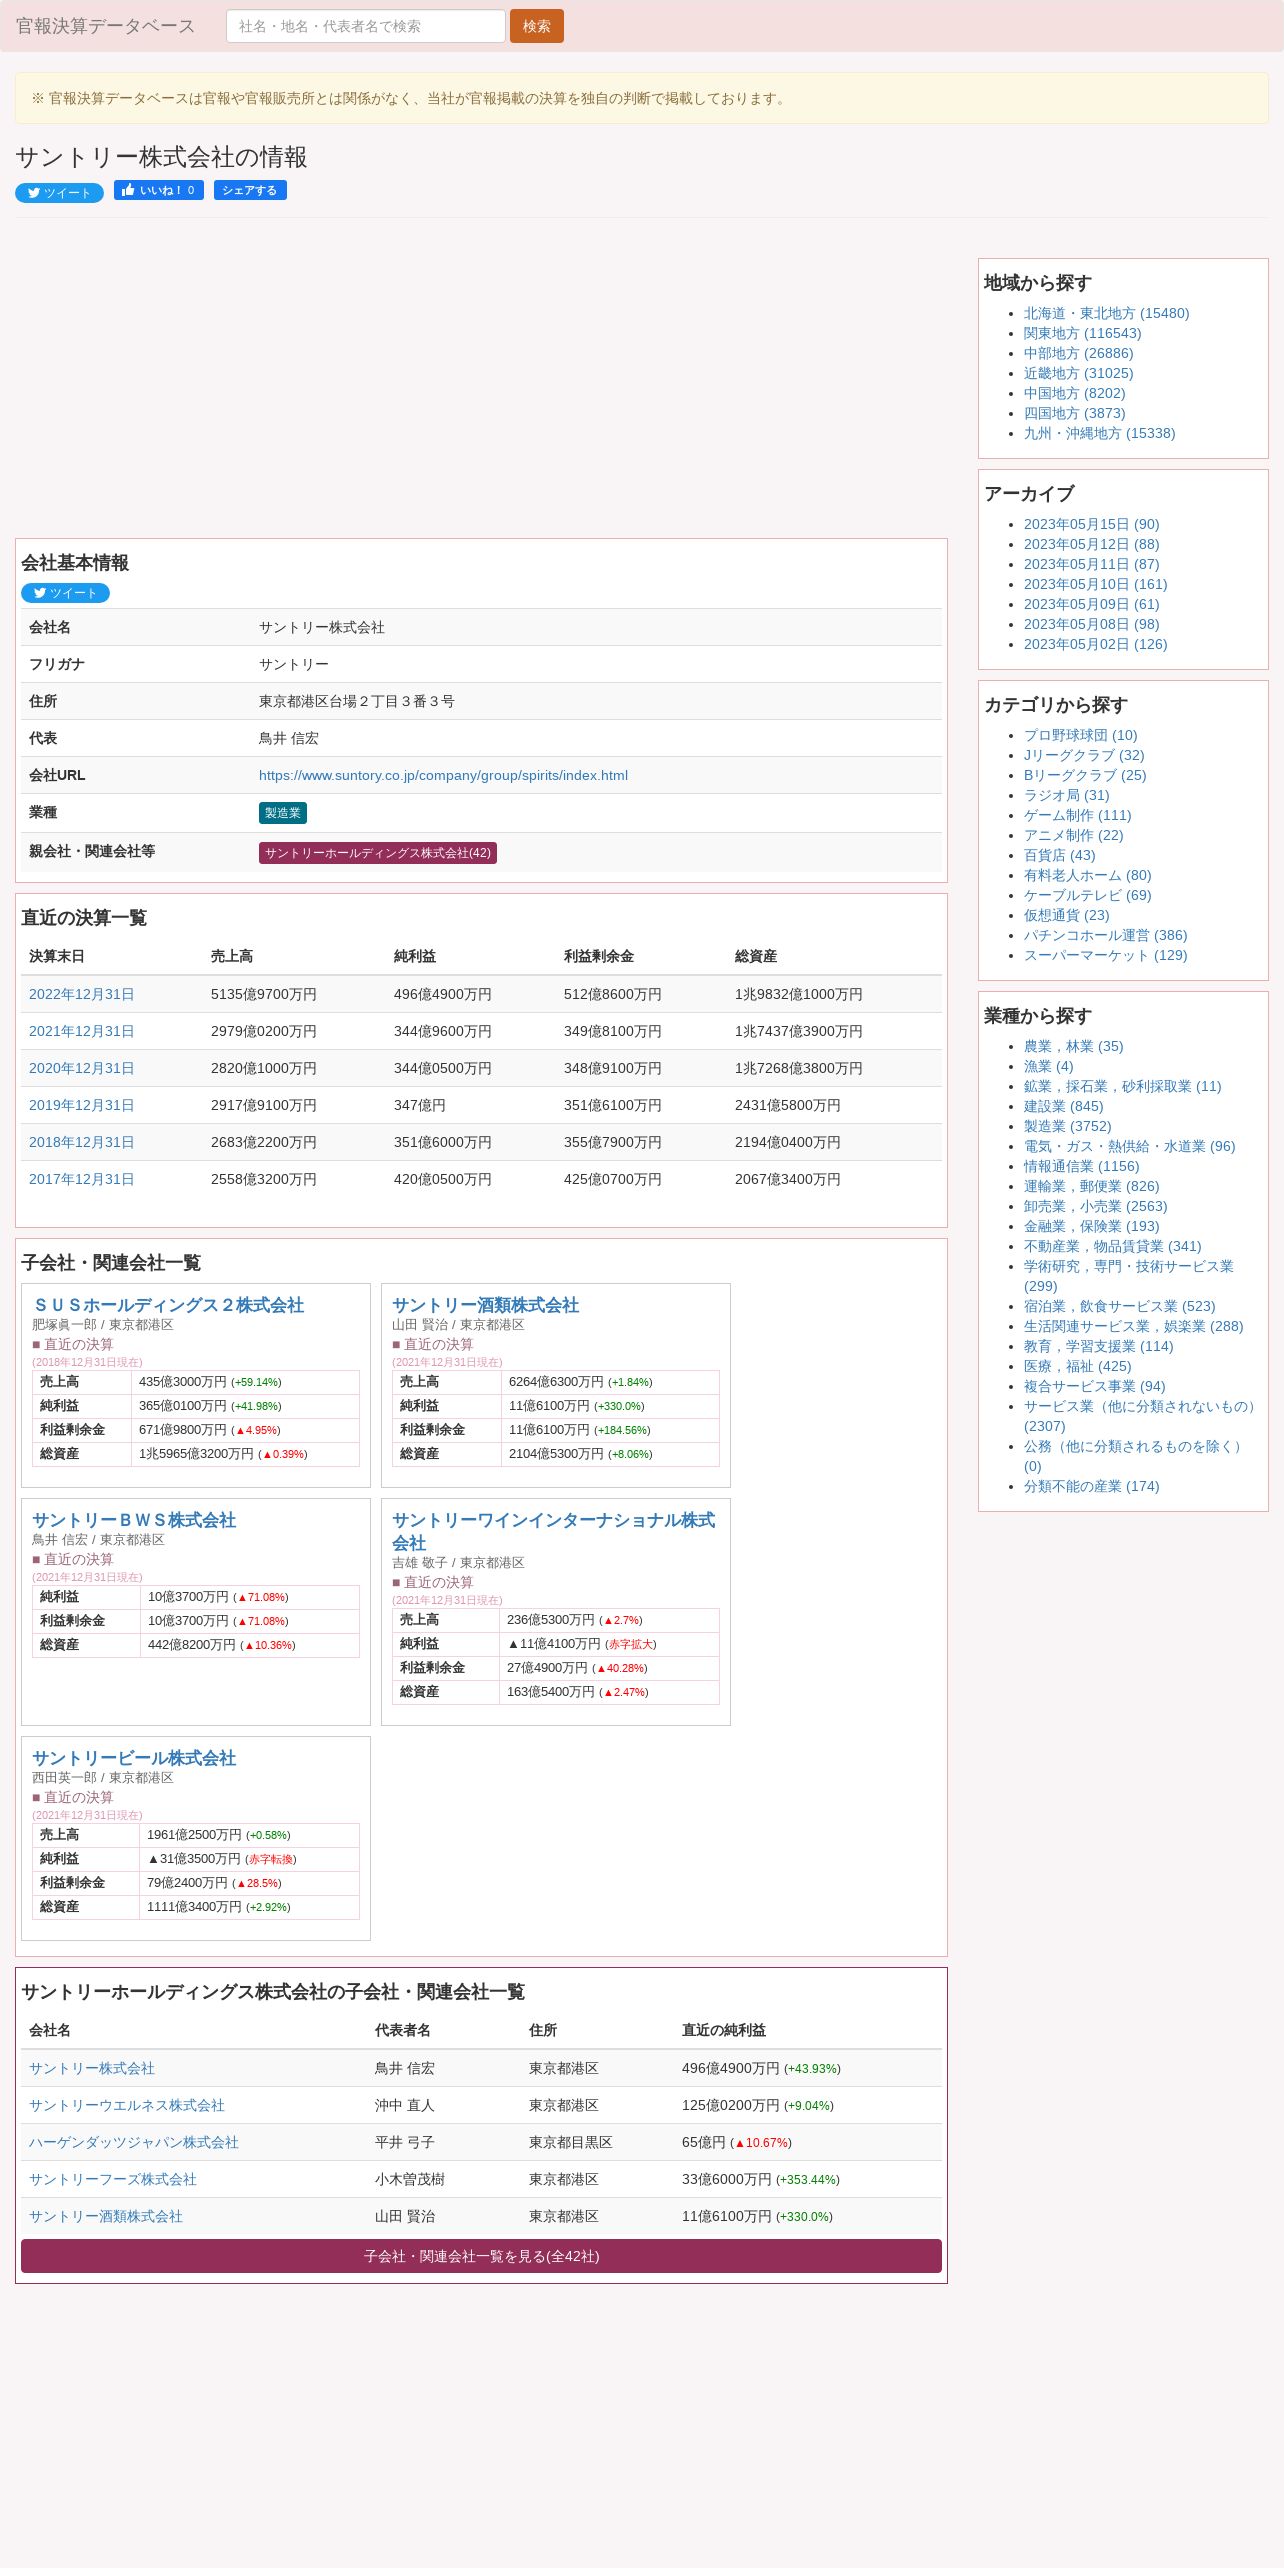
Task: Open サントリーホールディングス株式会社(42) parent tag
Action: pyautogui.click(x=378, y=853)
